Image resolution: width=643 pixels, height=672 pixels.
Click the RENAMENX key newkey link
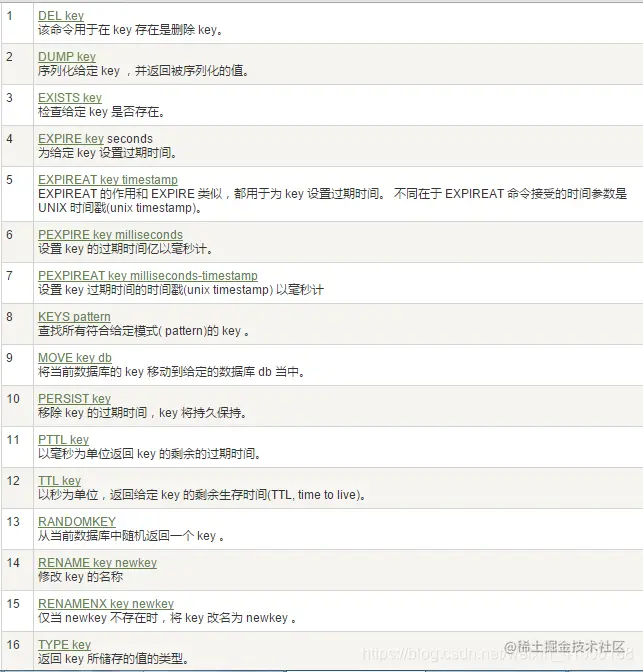tap(106, 604)
